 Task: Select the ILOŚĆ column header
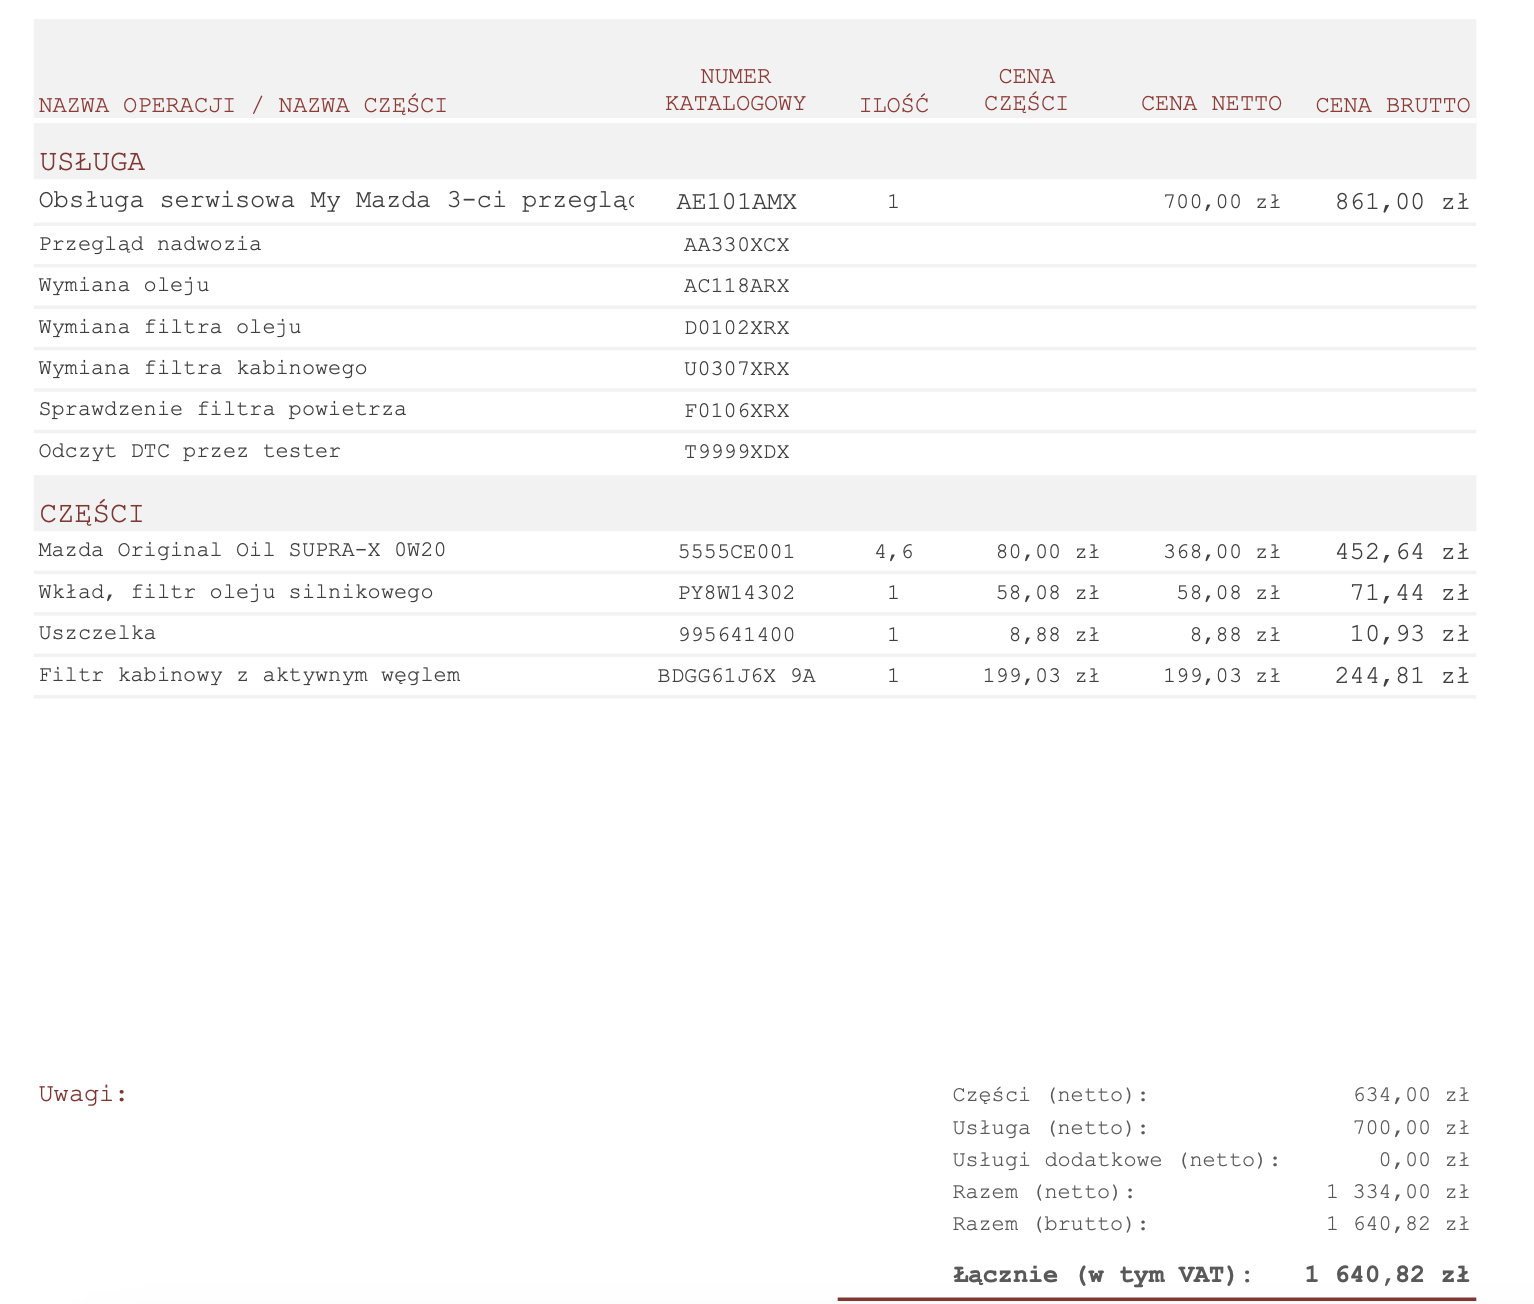(894, 105)
